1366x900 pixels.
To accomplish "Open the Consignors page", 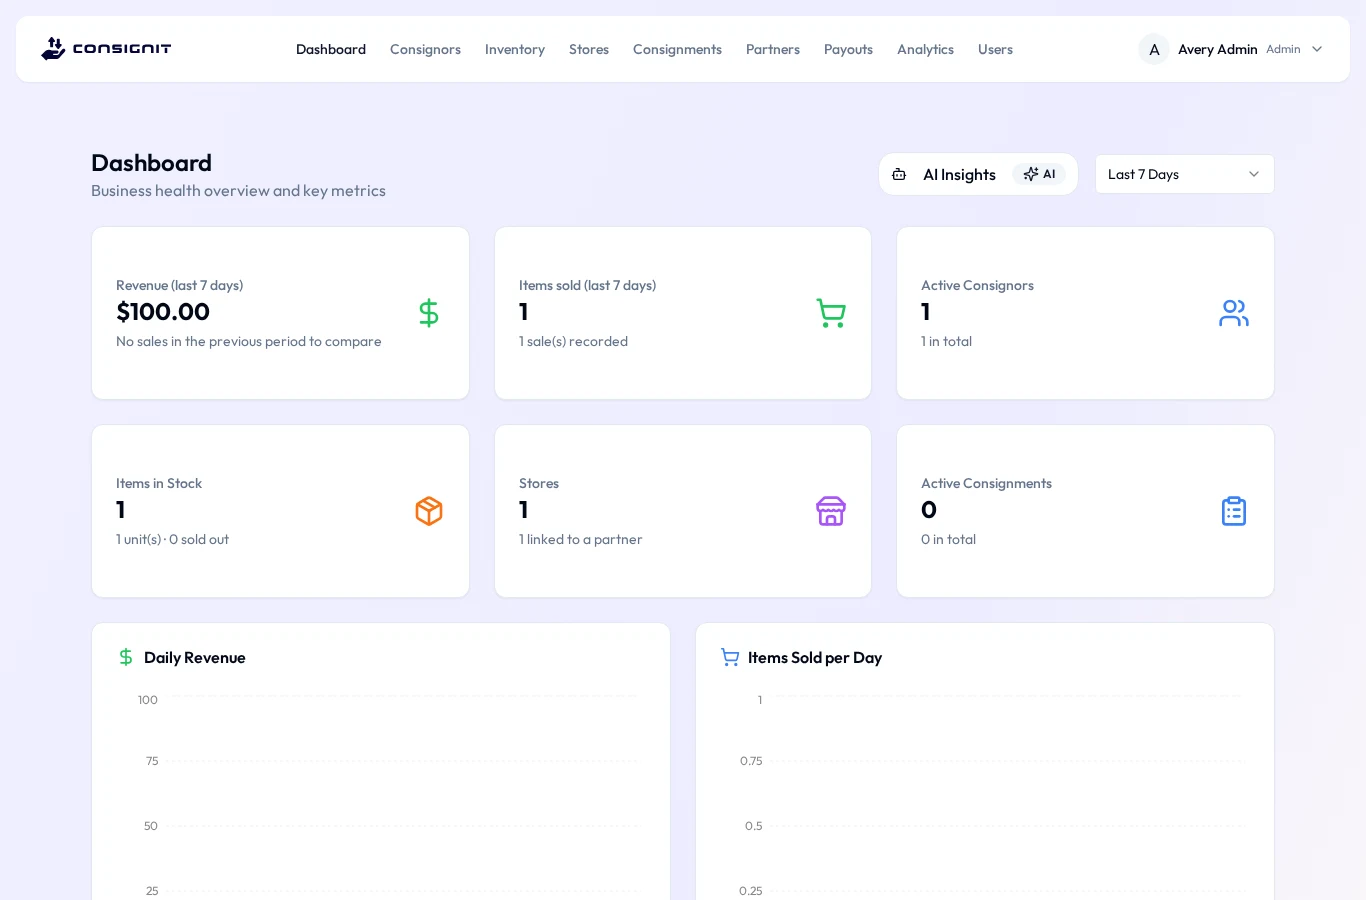I will tap(425, 49).
